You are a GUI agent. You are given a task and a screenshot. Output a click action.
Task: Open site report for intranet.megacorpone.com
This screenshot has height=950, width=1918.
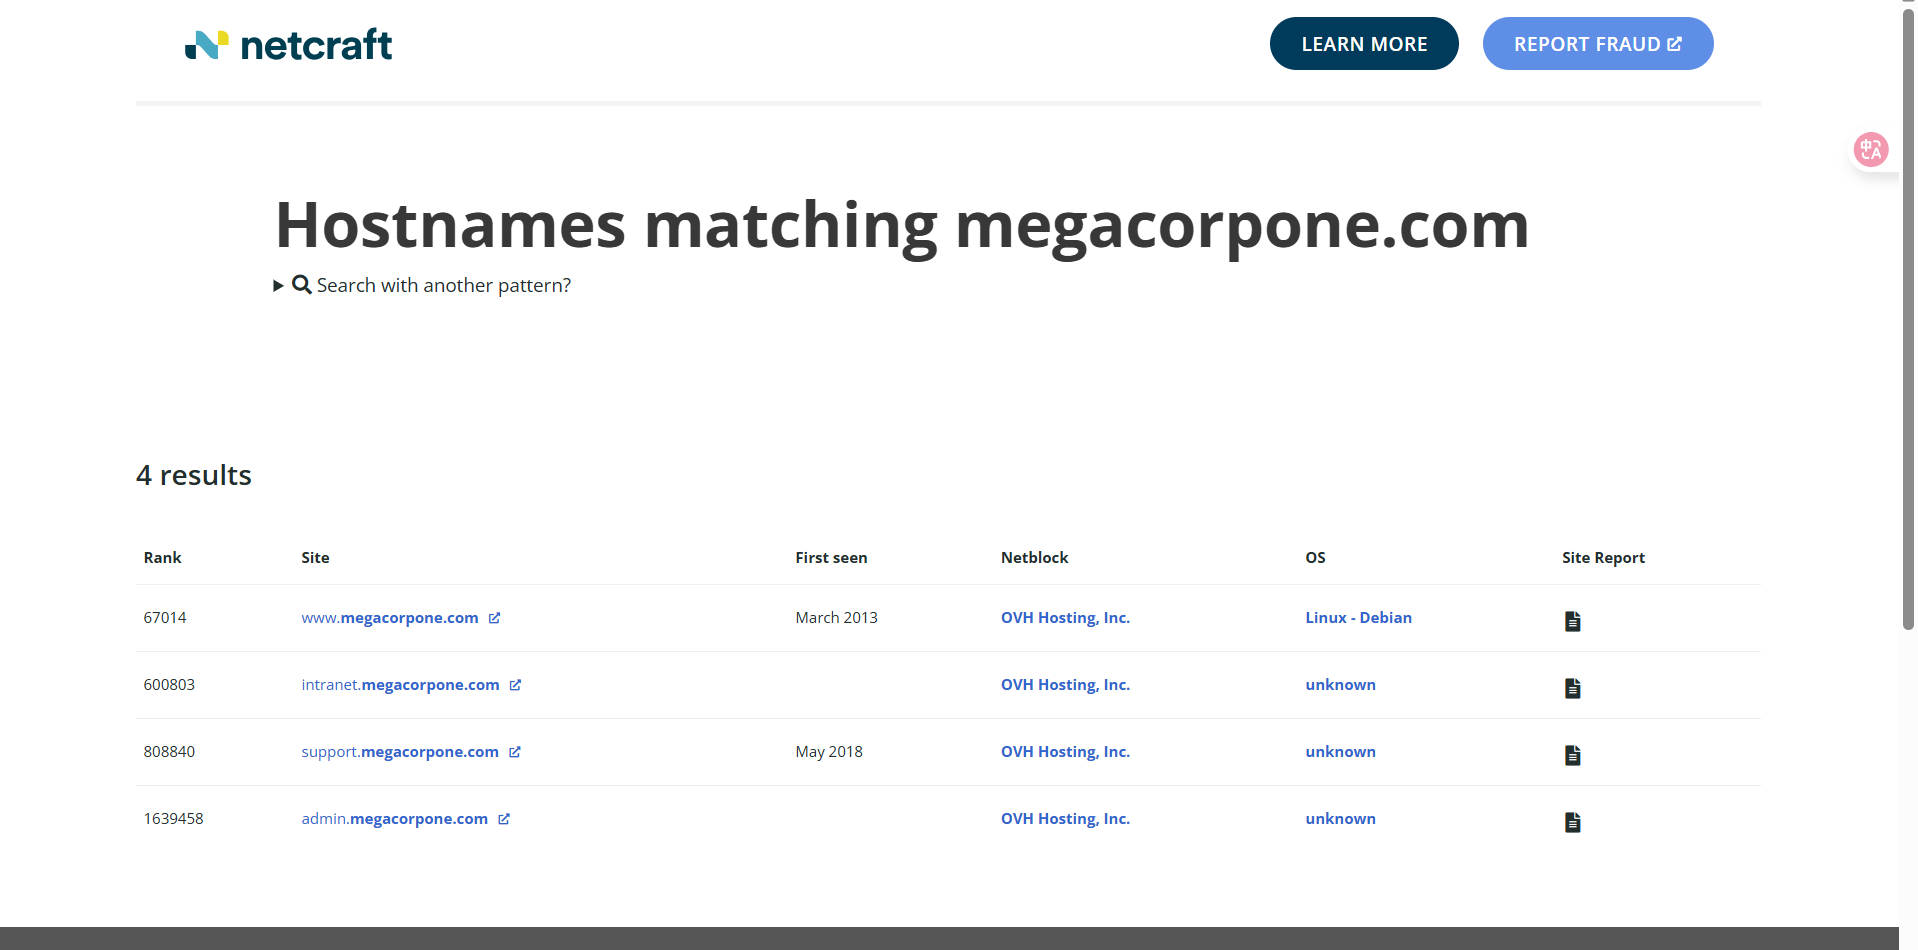tap(1572, 688)
